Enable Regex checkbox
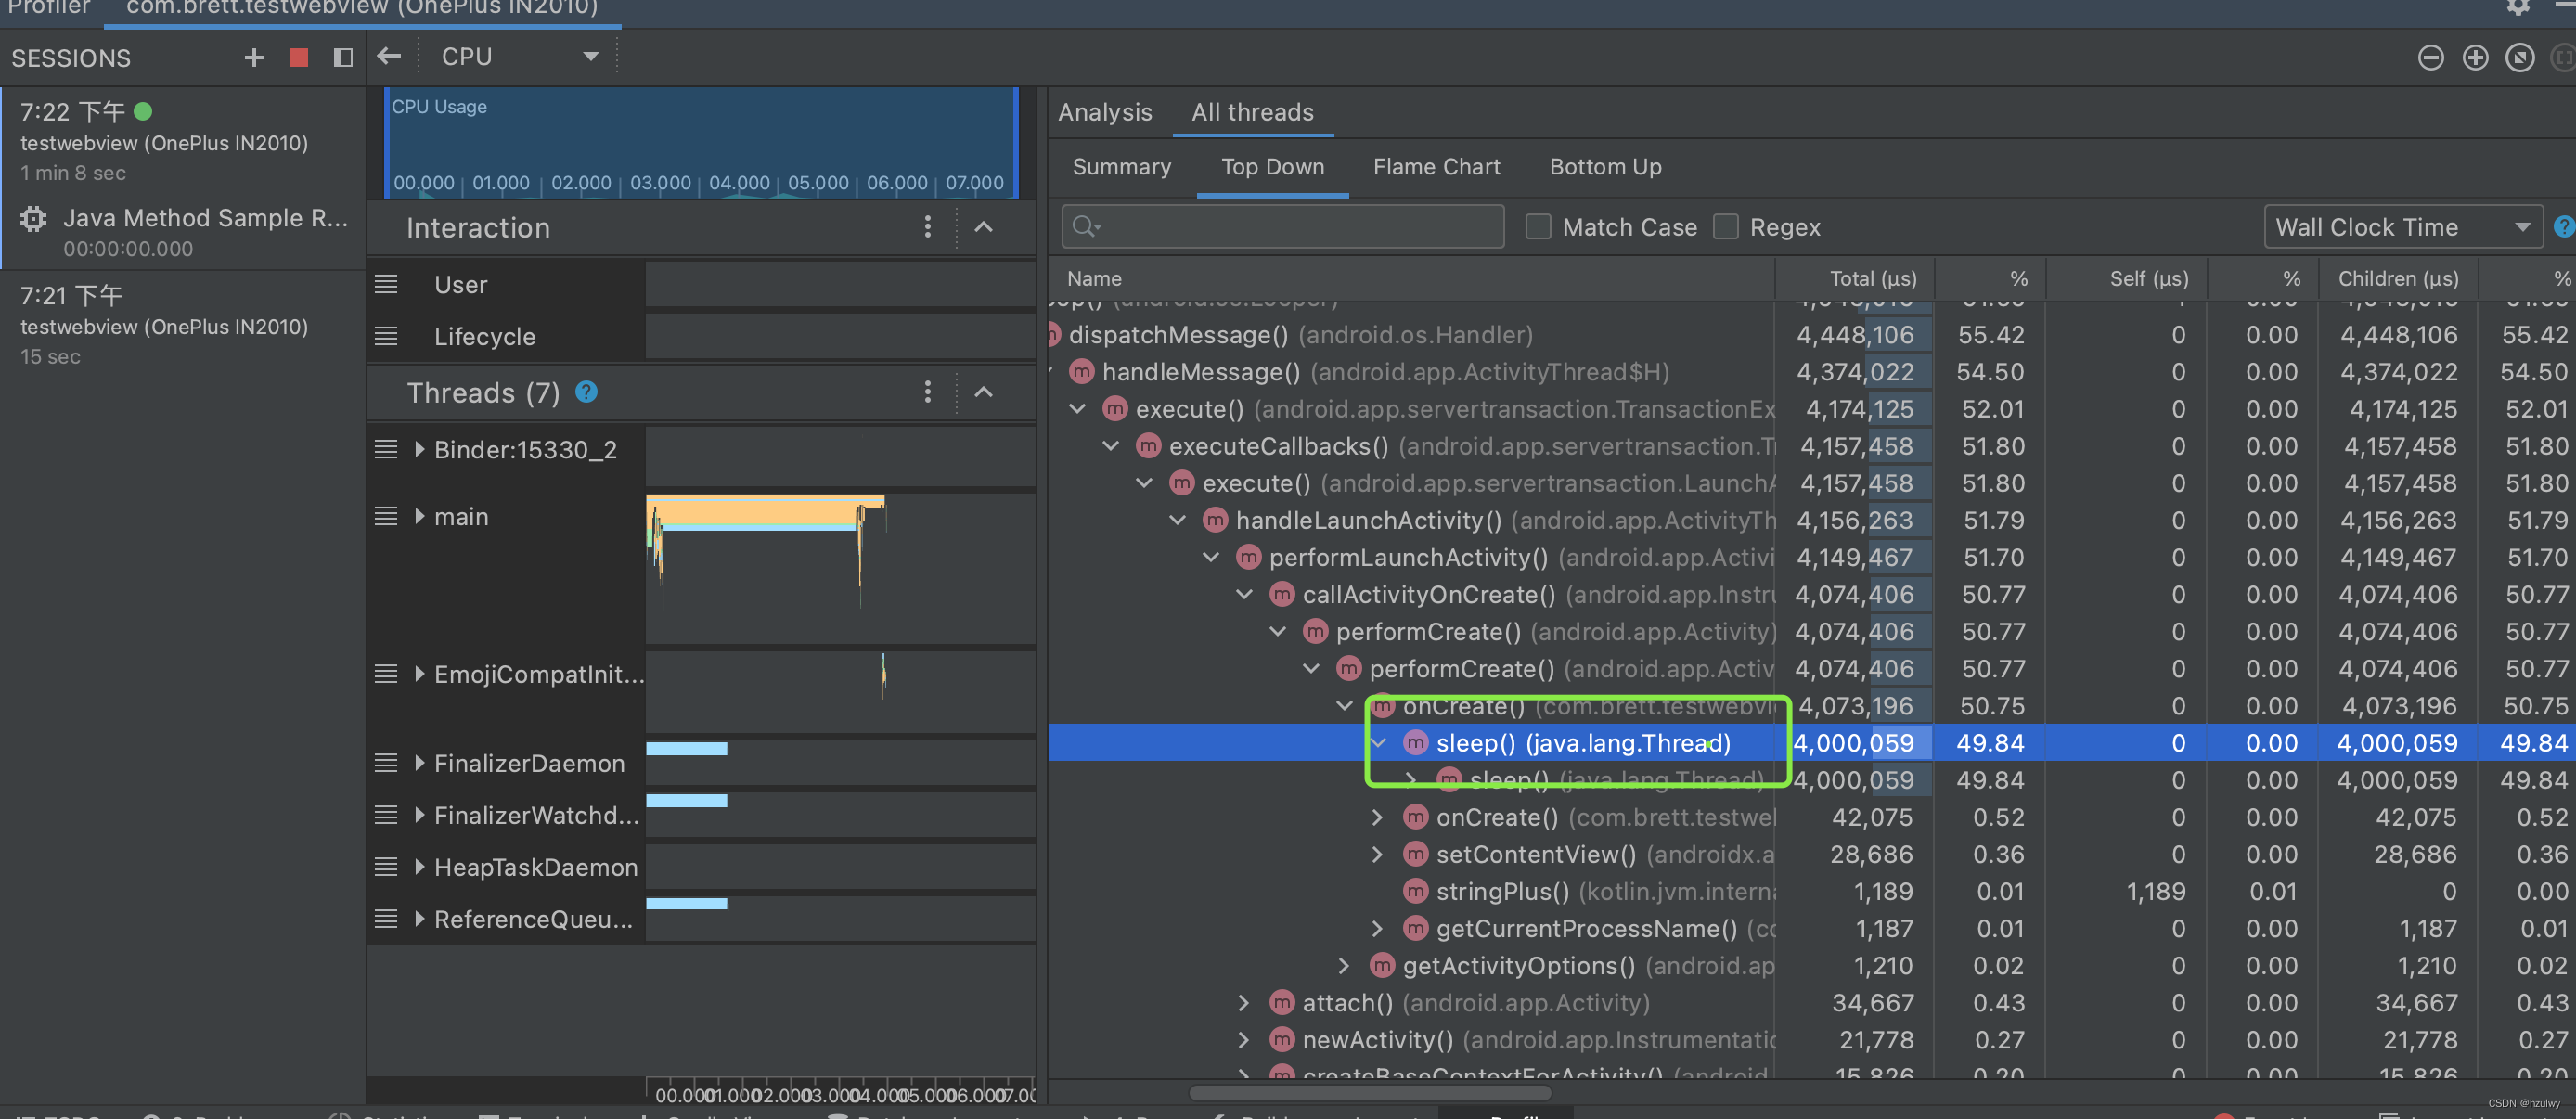Image resolution: width=2576 pixels, height=1119 pixels. coord(1726,227)
